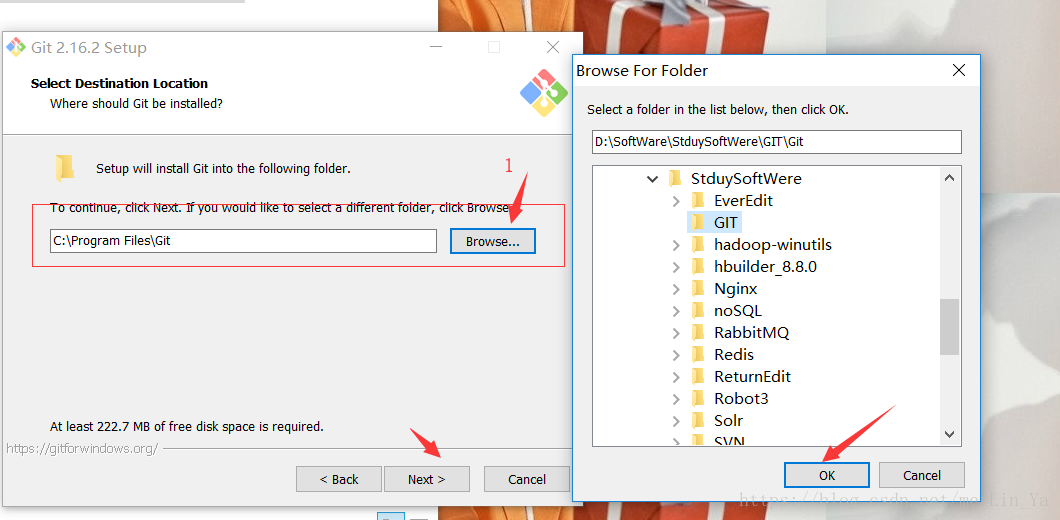Image resolution: width=1060 pixels, height=520 pixels.
Task: Expand the Solr folder node
Action: click(676, 421)
